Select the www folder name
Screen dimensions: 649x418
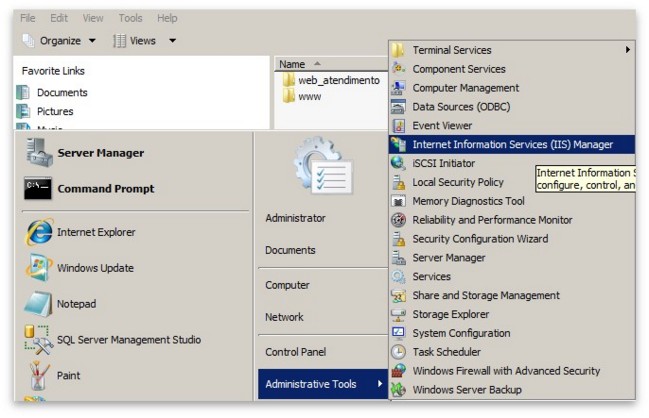tap(310, 97)
